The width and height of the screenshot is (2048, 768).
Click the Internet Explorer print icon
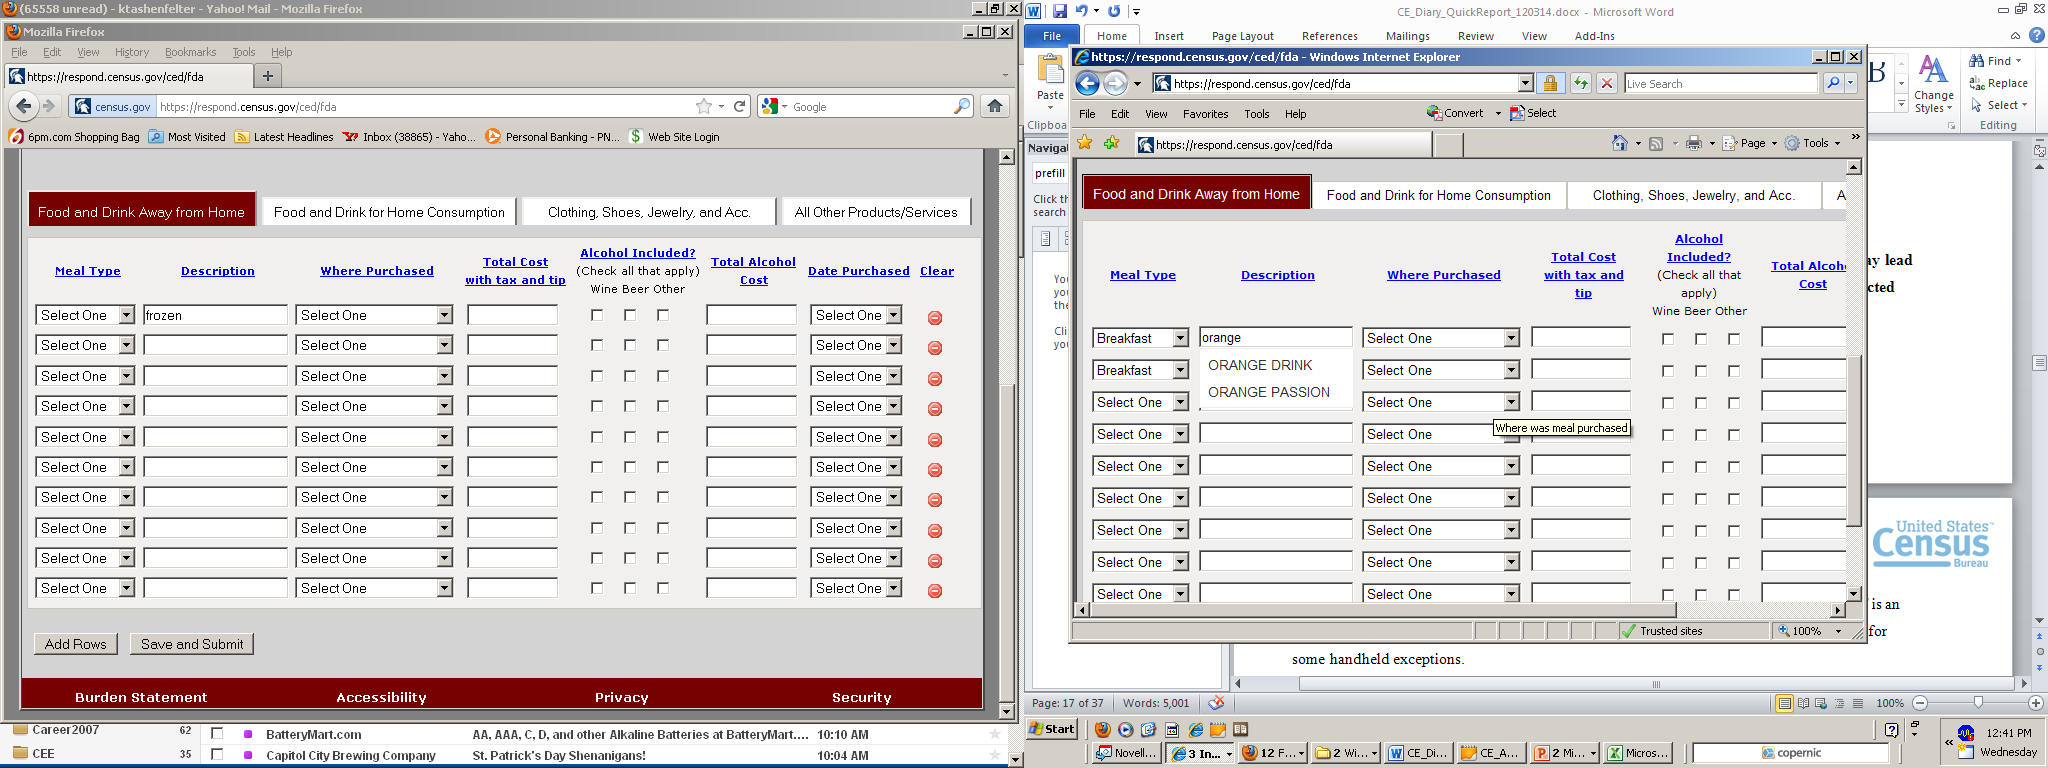[1693, 144]
